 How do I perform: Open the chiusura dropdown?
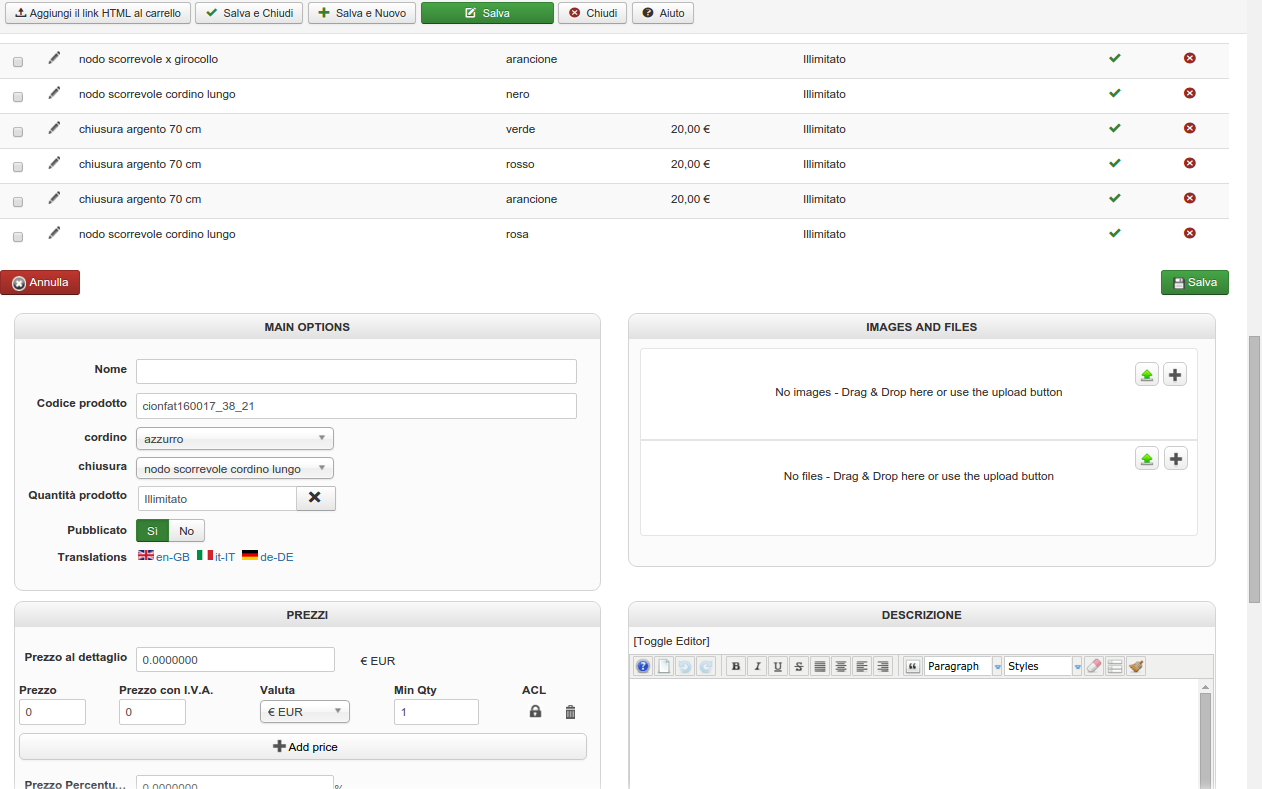[235, 468]
